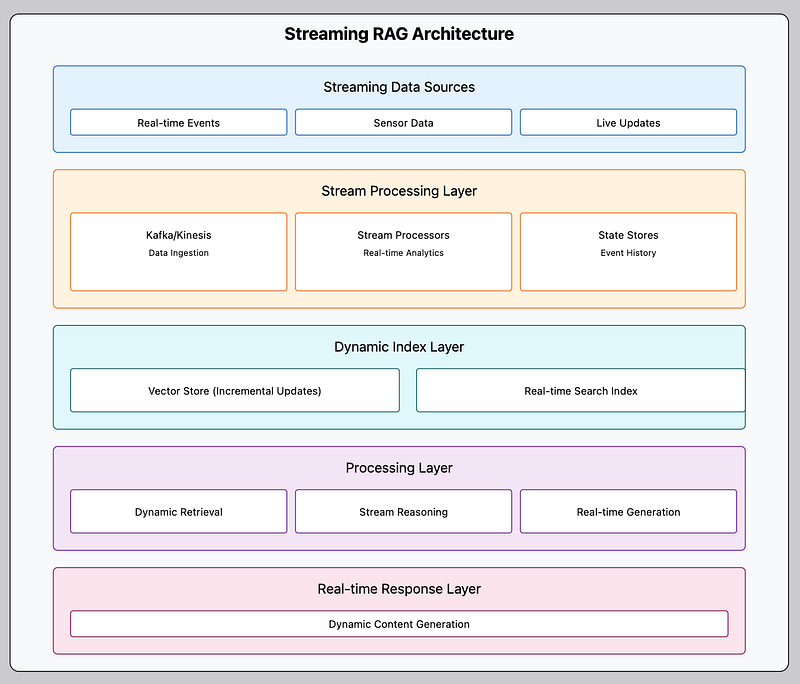Screen dimensions: 800x684
Task: Click the Data Ingestion subtitle
Action: (179, 253)
